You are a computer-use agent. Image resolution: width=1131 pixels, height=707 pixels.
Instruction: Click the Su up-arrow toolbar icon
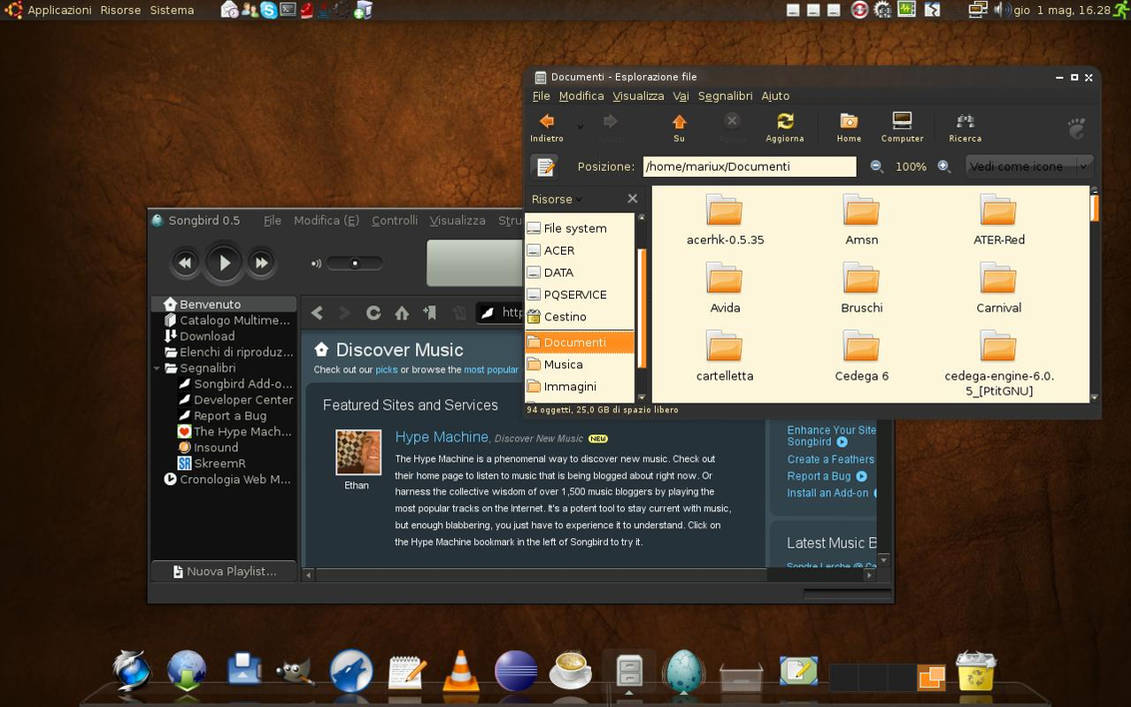tap(679, 122)
